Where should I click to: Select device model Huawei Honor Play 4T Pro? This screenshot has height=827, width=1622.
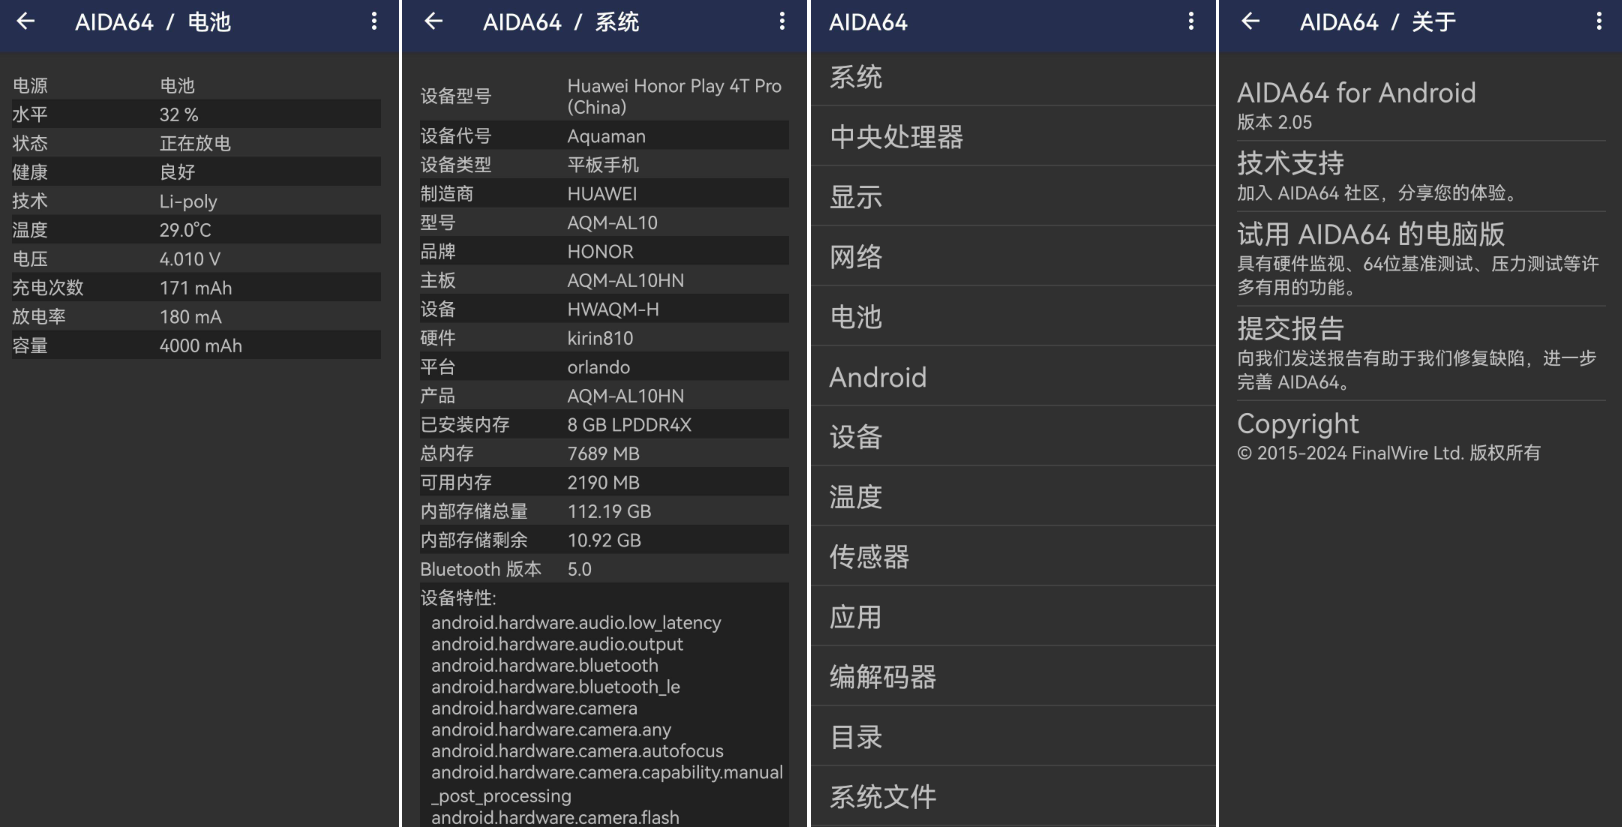point(675,96)
